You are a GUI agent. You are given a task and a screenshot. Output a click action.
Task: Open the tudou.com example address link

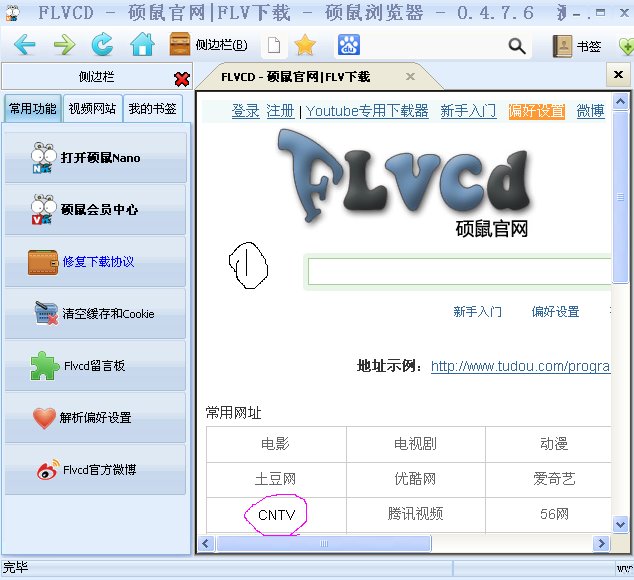pos(520,366)
